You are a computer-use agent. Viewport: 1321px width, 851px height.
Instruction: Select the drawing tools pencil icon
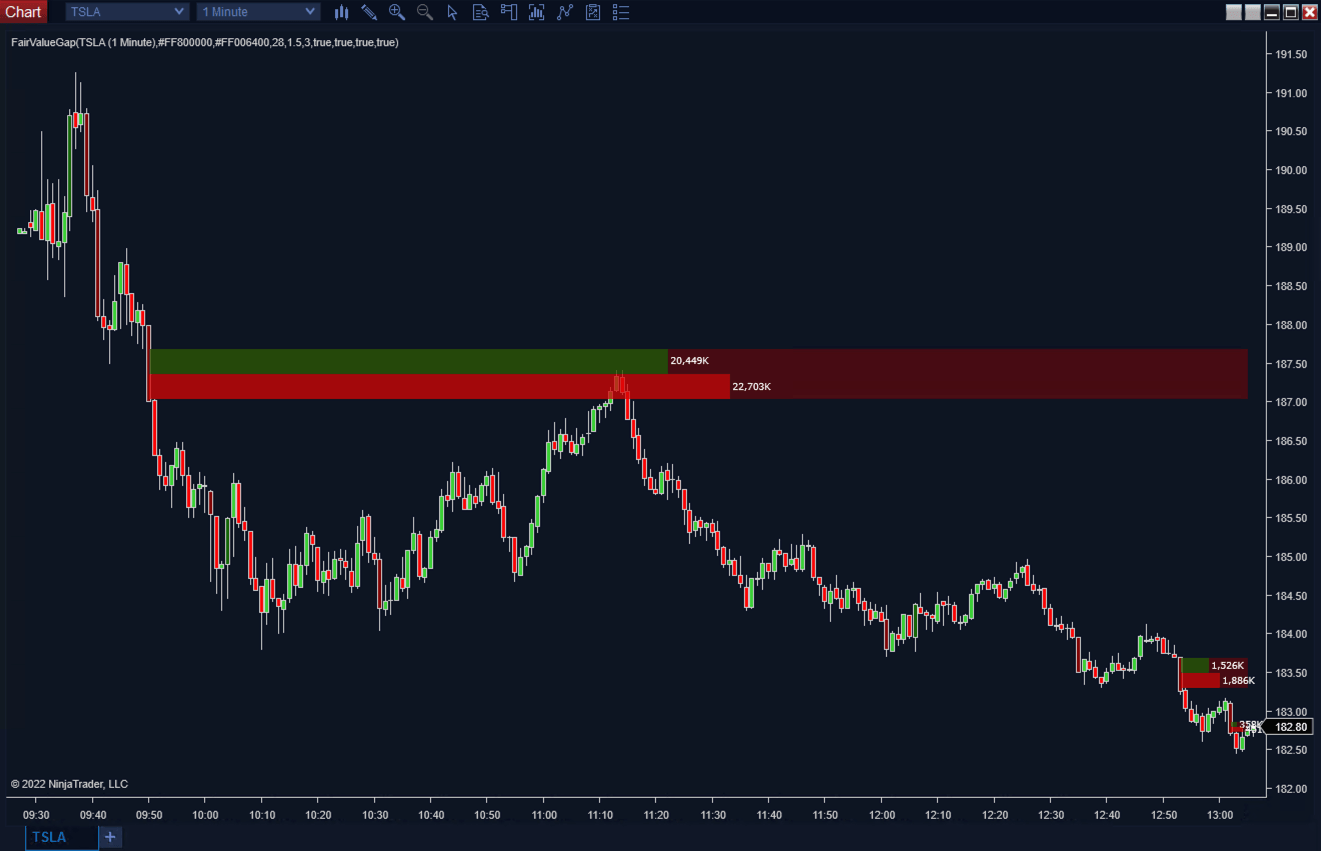369,12
